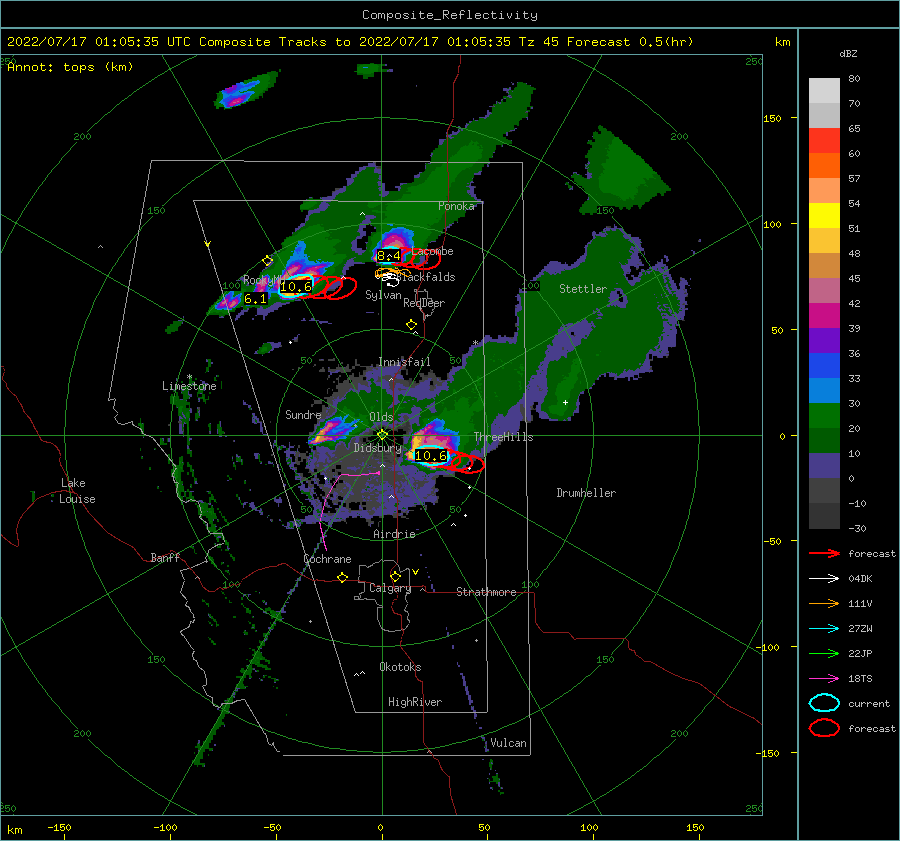The image size is (900, 841).
Task: Pick the magenta 39-42 dBZ swatch
Action: click(x=824, y=316)
